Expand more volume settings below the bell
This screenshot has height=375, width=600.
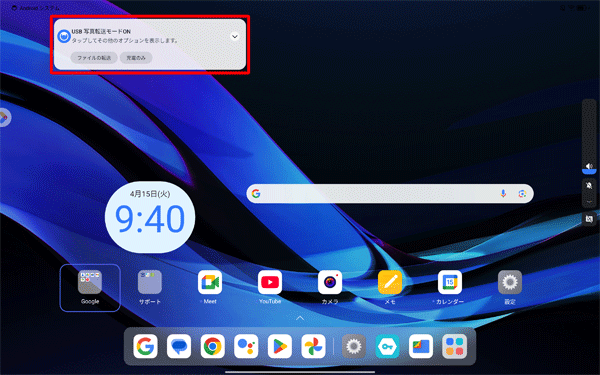[x=589, y=201]
